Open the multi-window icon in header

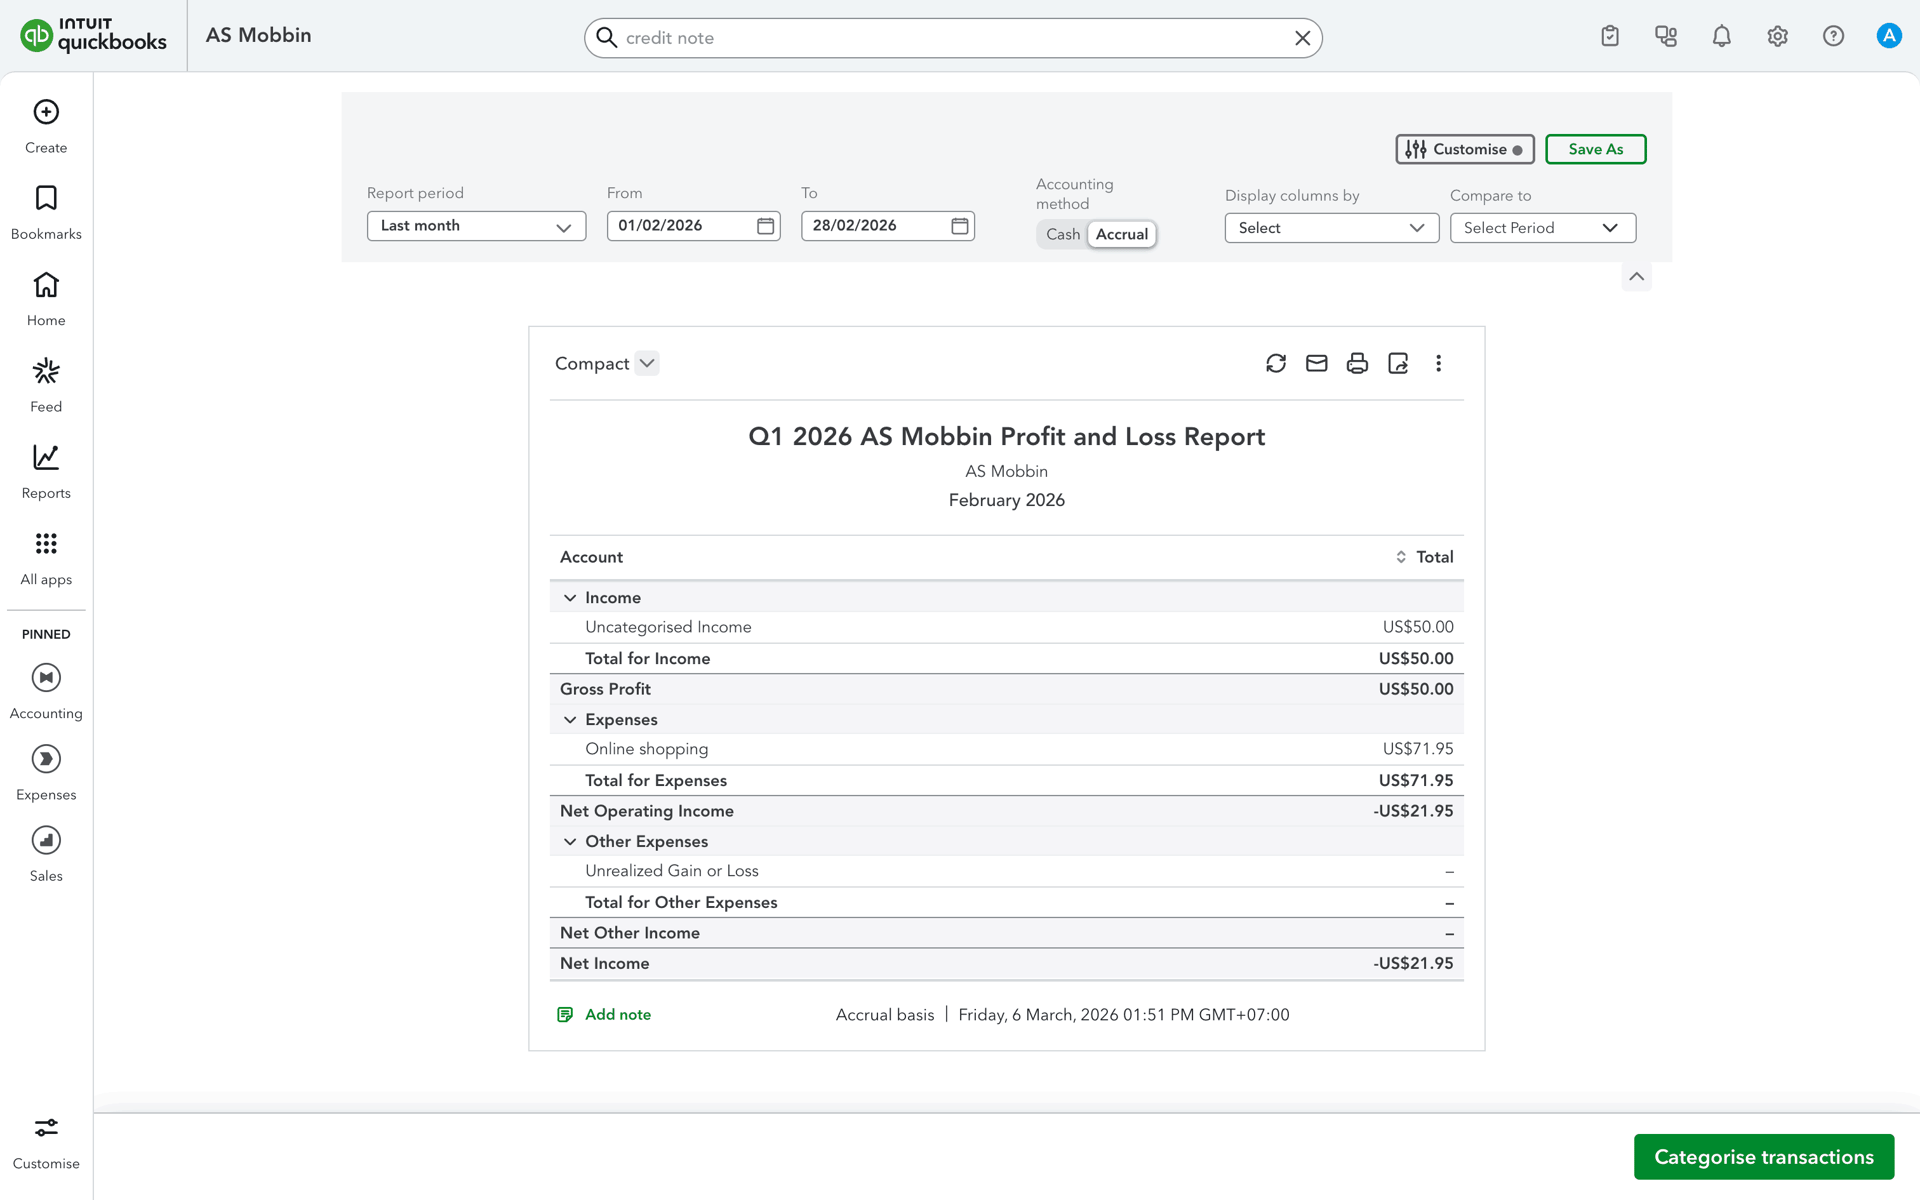1666,36
